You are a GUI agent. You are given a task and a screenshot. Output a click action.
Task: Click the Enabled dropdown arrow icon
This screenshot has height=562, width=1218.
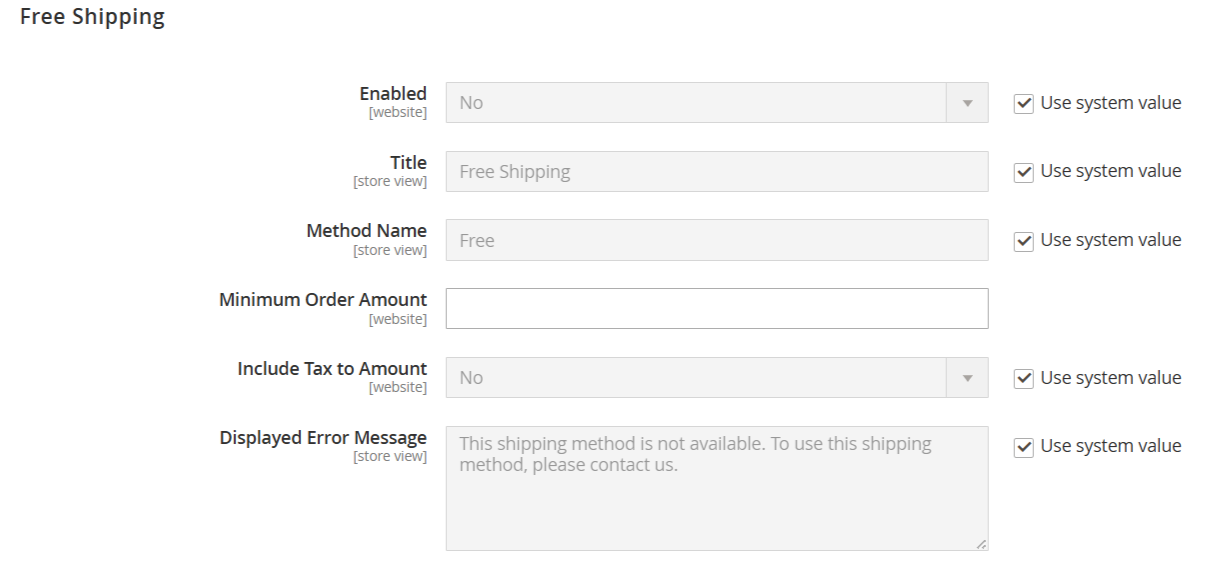coord(967,103)
